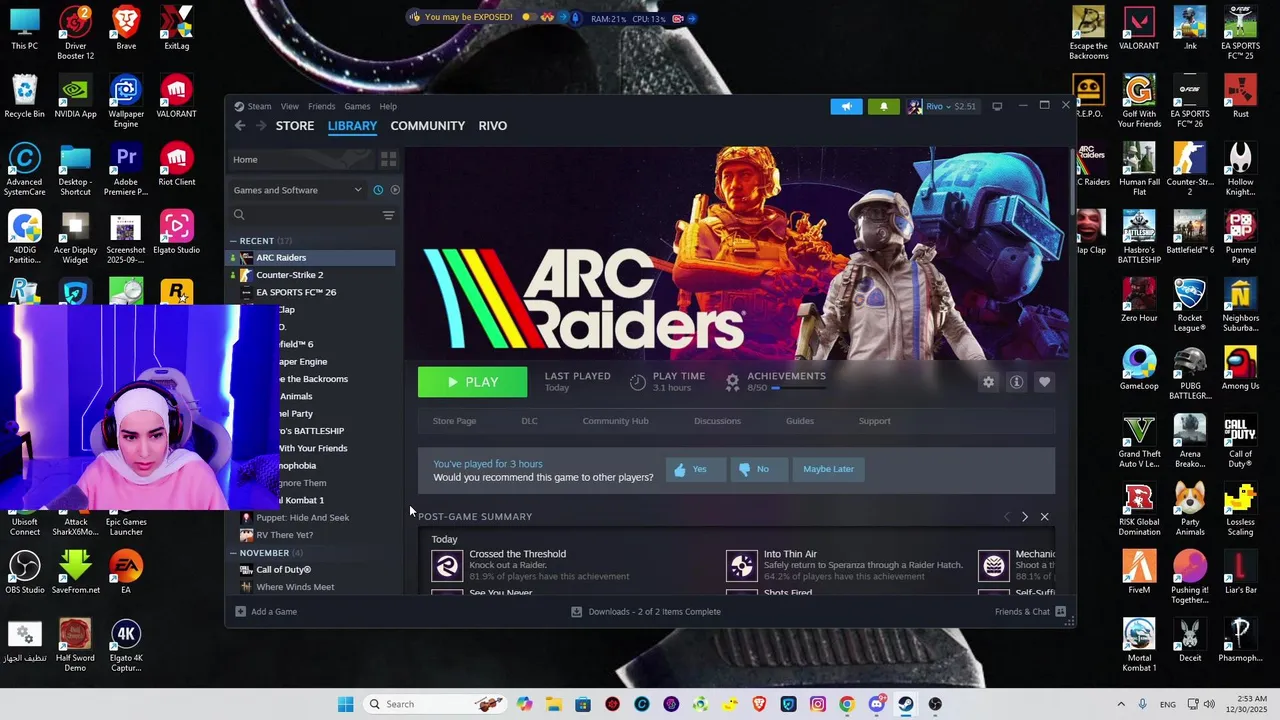This screenshot has width=1280, height=720.
Task: Switch library to grid collections view icon
Action: tap(389, 159)
